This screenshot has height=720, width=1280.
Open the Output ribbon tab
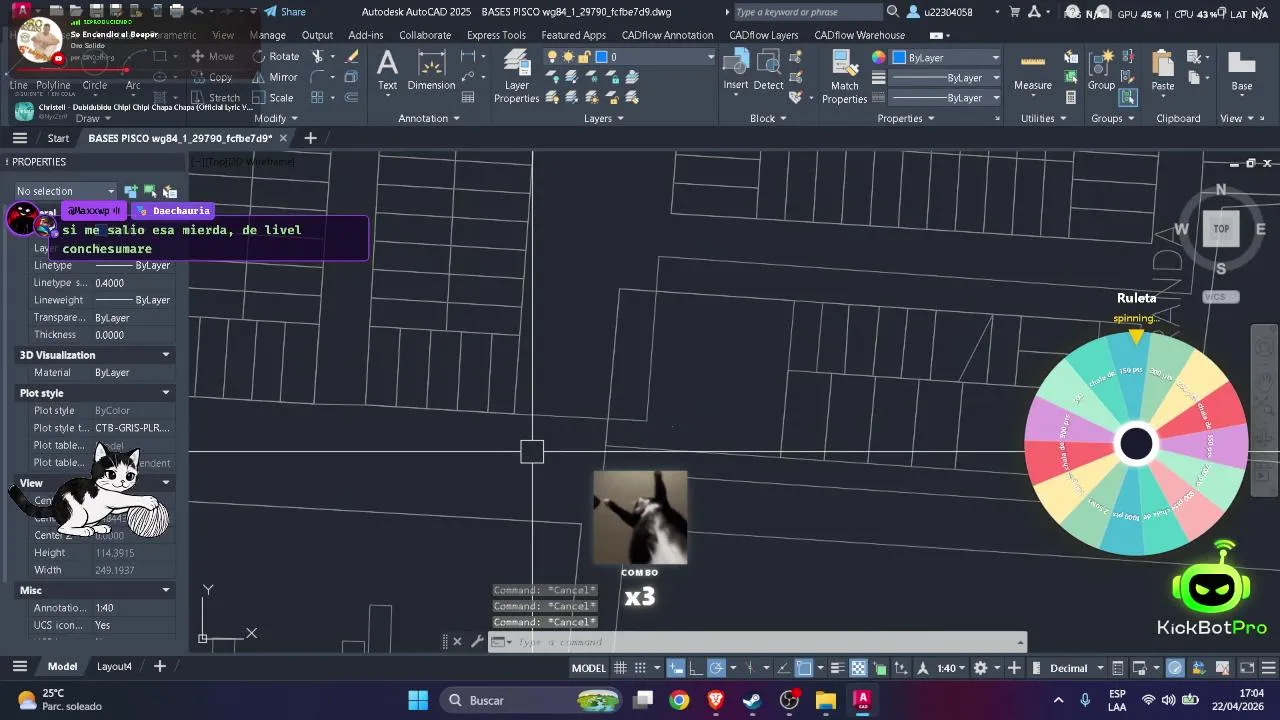[317, 35]
